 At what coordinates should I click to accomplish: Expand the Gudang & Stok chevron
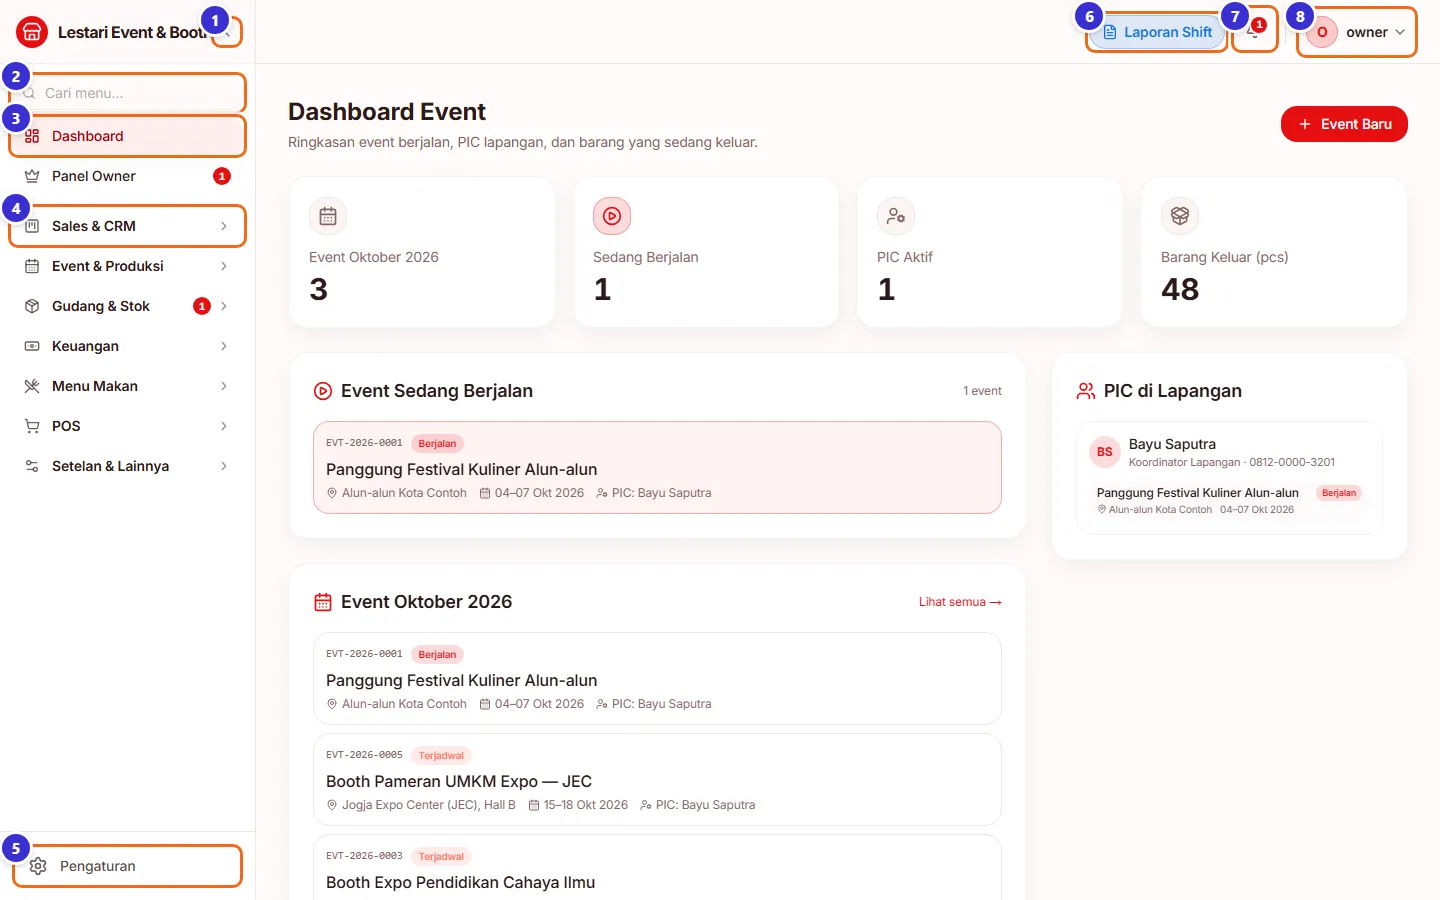[224, 306]
